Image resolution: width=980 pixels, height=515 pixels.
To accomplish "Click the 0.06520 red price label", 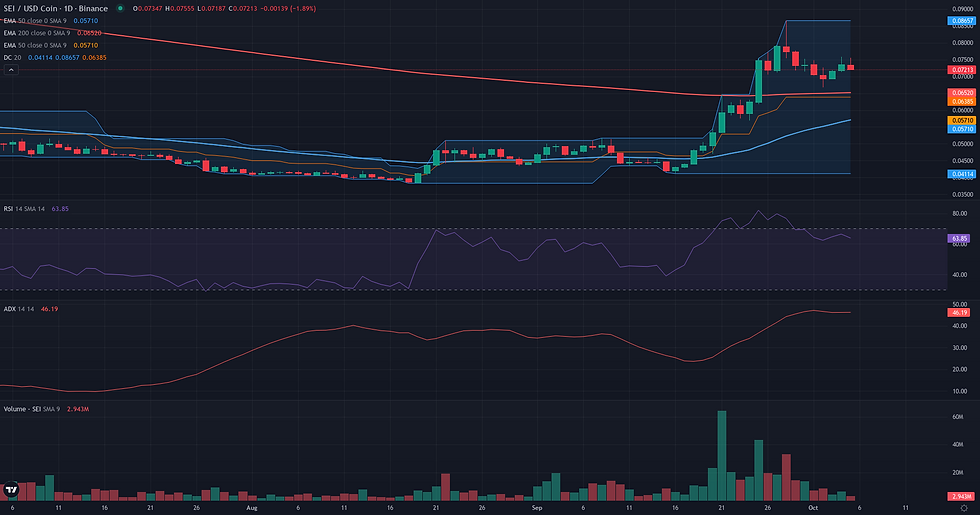I will (962, 92).
